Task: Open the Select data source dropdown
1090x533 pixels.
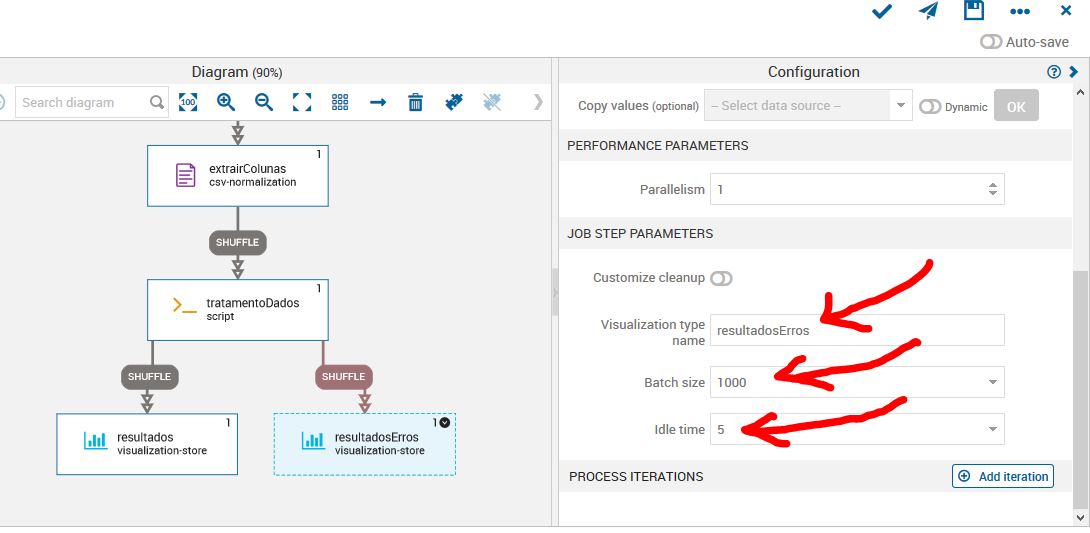Action: tap(901, 106)
